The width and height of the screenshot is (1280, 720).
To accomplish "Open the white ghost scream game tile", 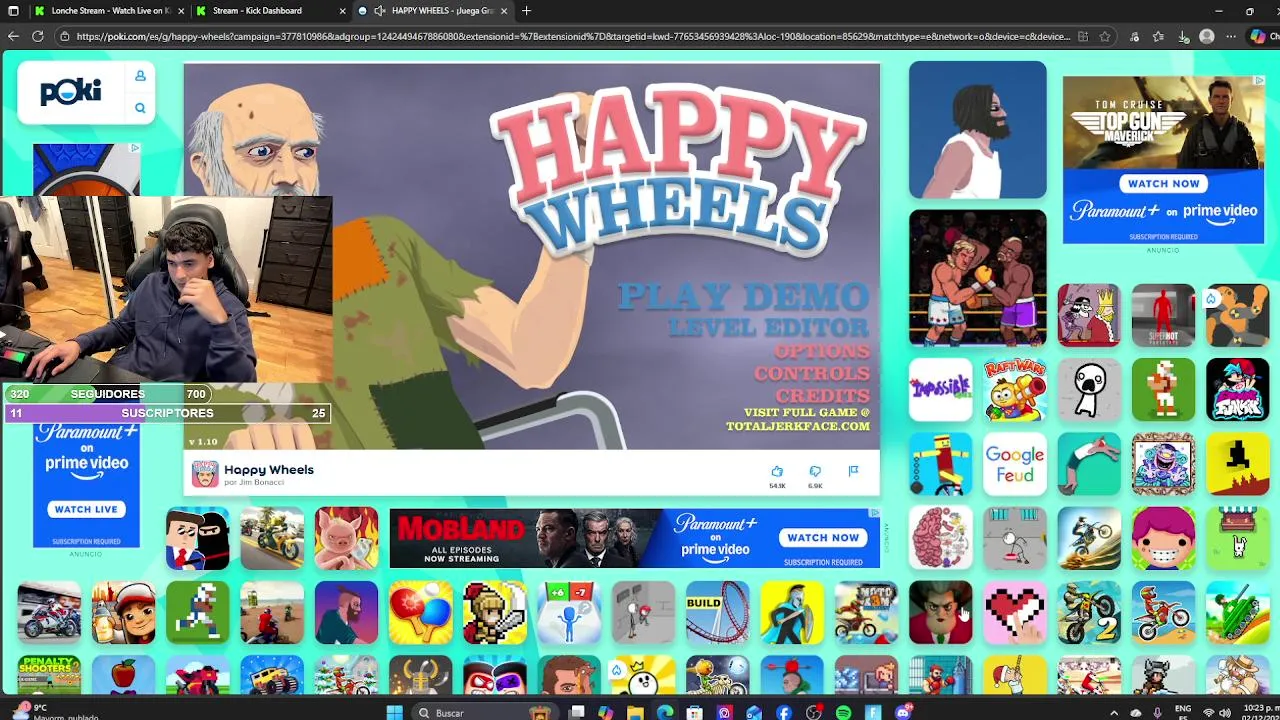I will point(1089,390).
